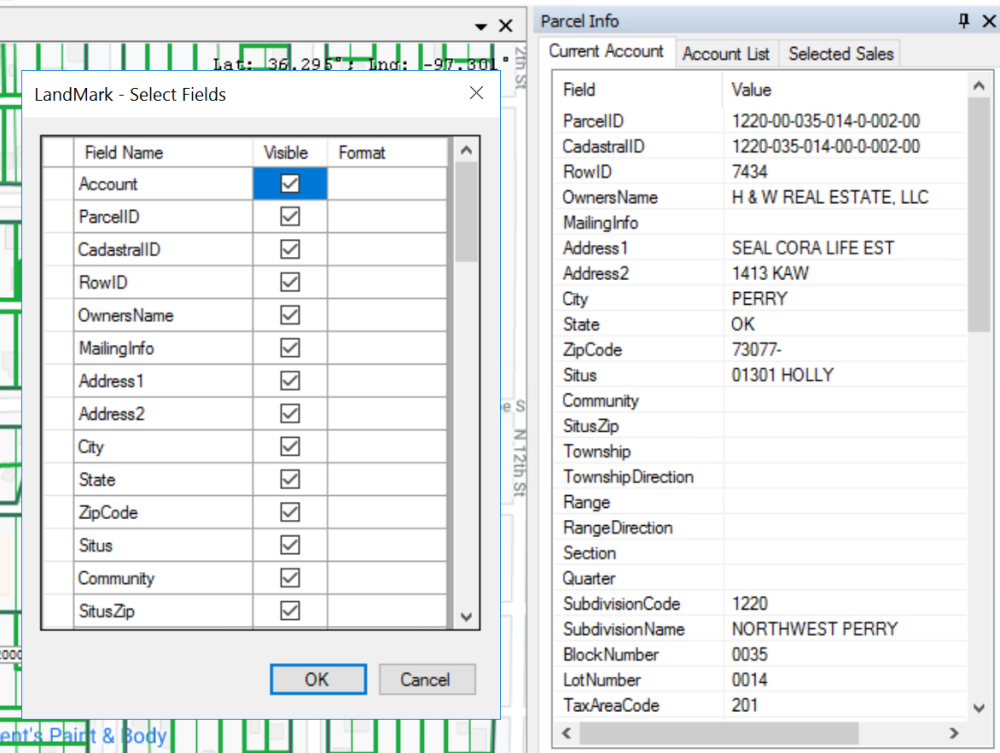Close the LandMark Select Fields dialog
The height and width of the screenshot is (753, 1000).
point(476,93)
